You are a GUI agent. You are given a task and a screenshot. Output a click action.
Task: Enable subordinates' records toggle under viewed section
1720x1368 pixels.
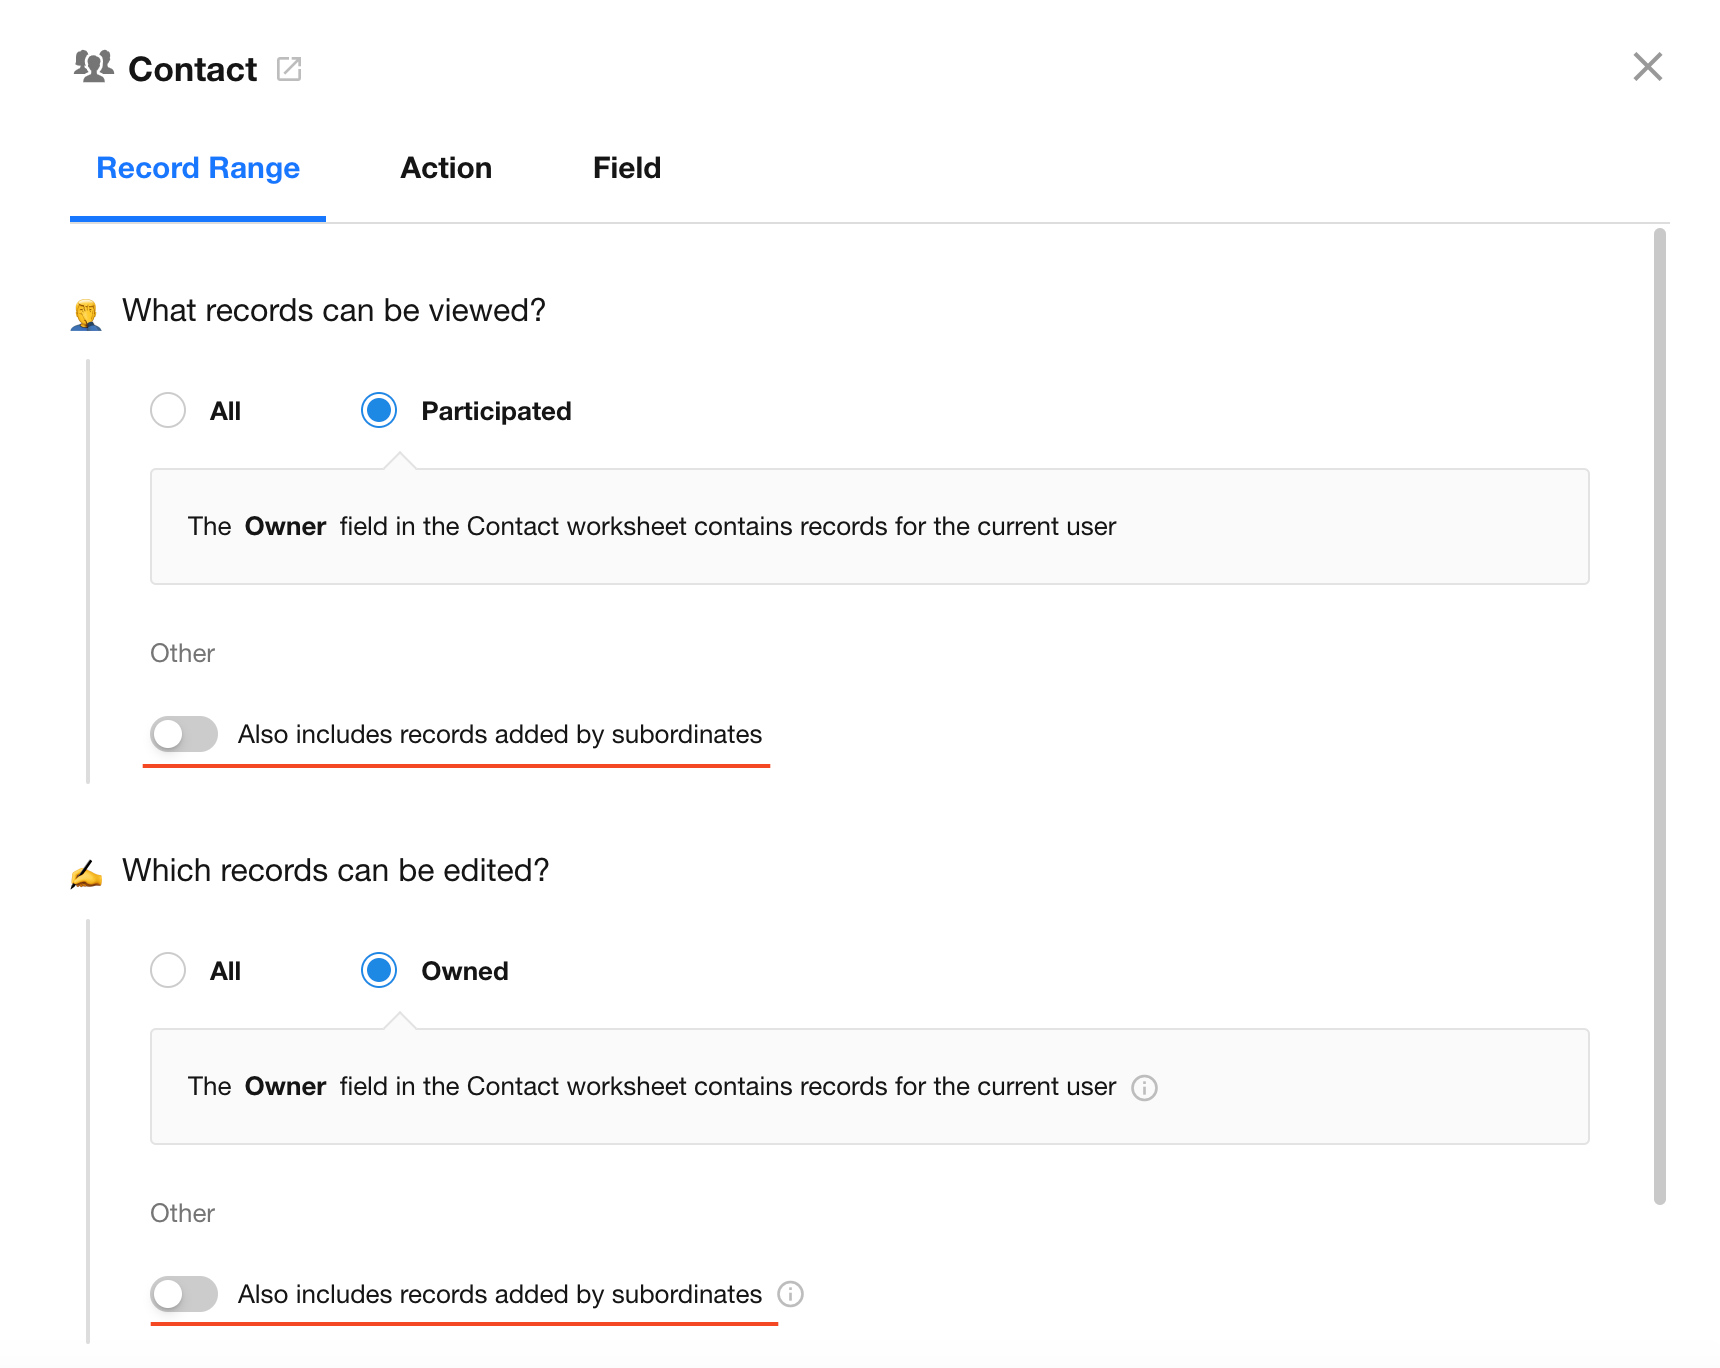184,734
